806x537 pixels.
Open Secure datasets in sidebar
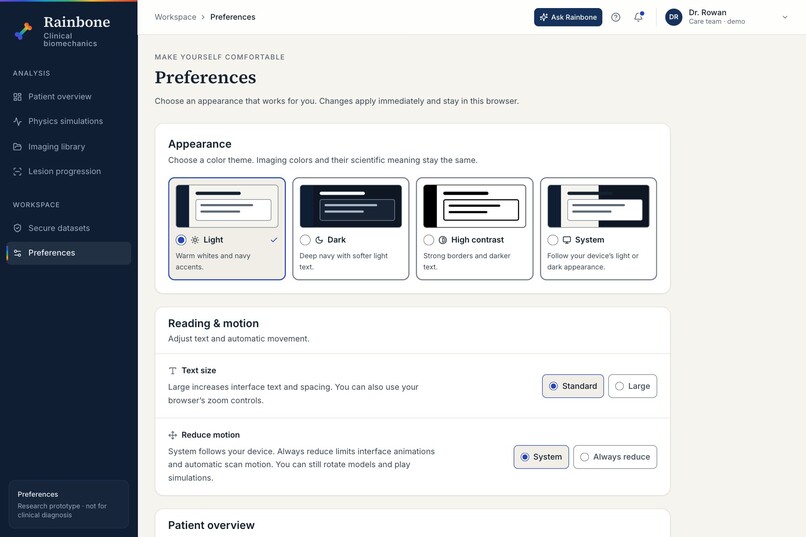68,228
